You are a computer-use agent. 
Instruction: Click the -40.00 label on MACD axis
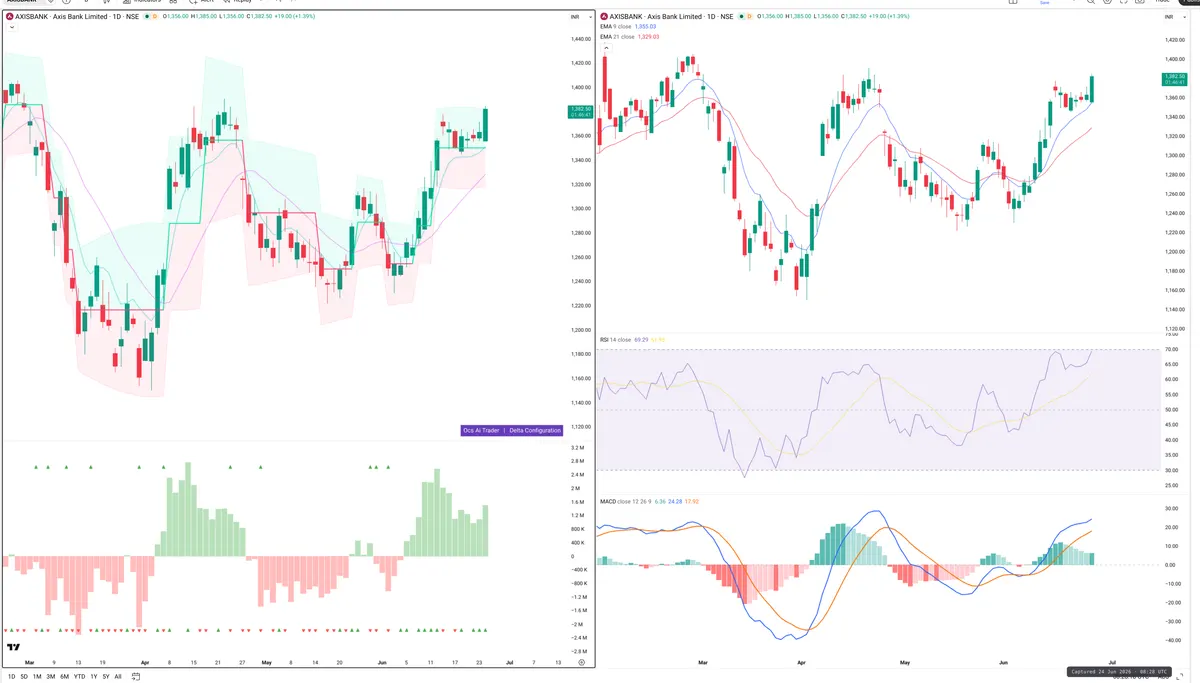coord(1171,641)
